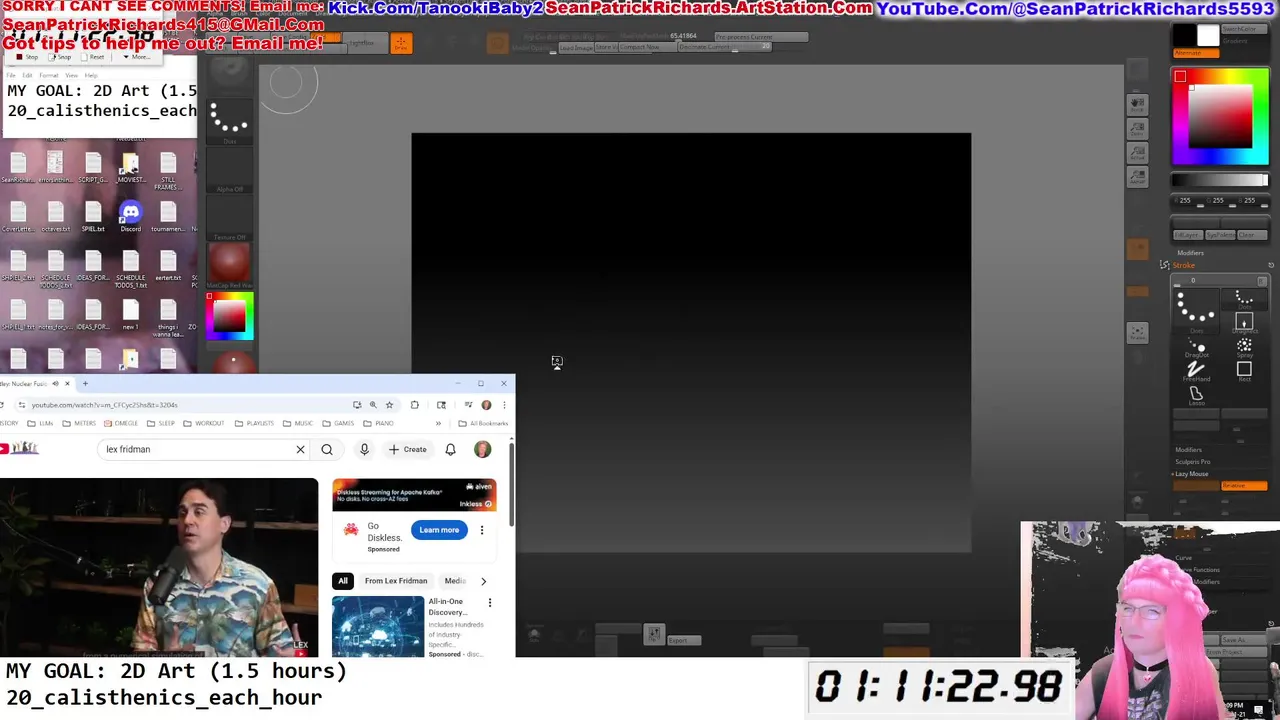Select the 'All' filter chip on YouTube
Image resolution: width=1280 pixels, height=720 pixels.
click(x=343, y=581)
